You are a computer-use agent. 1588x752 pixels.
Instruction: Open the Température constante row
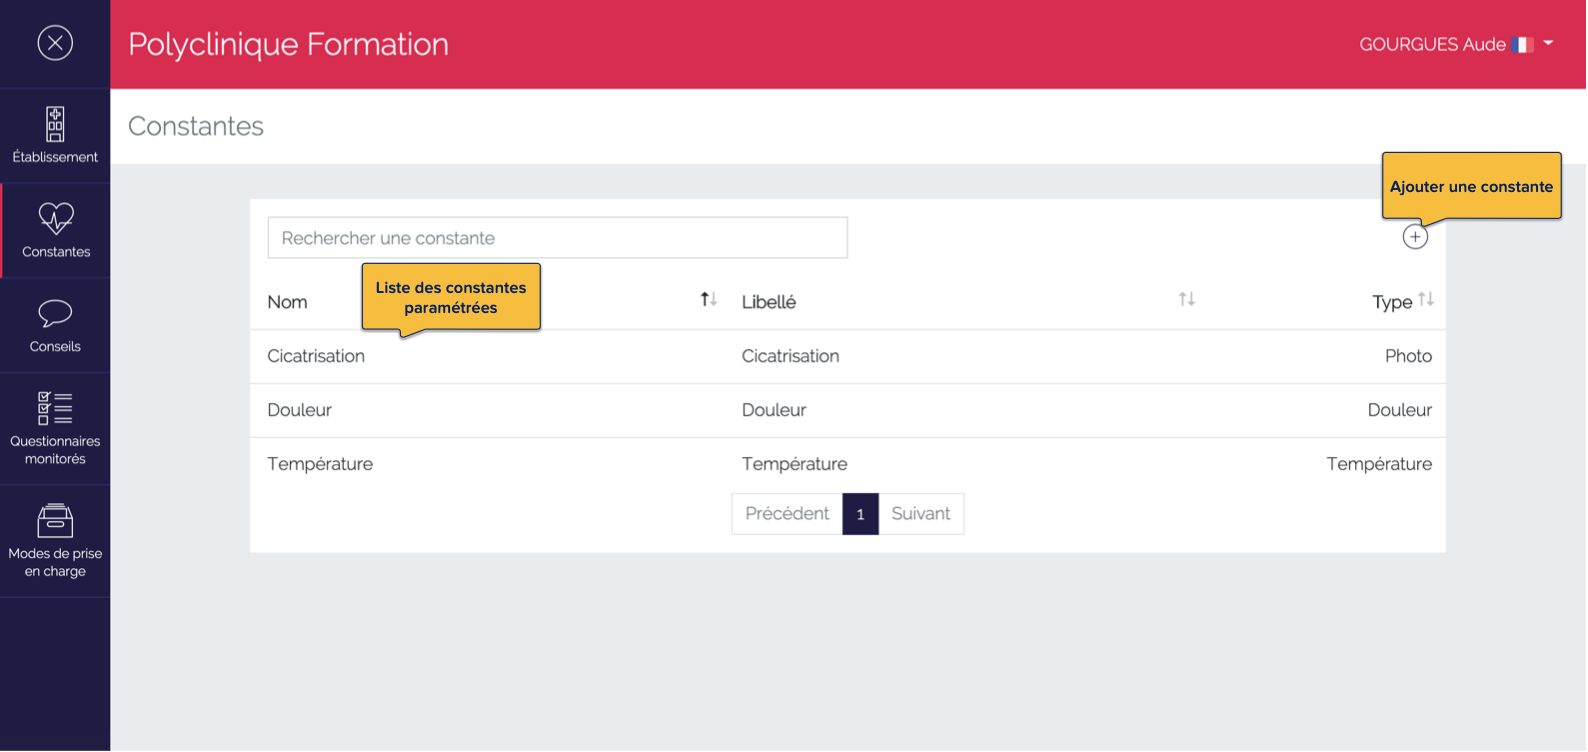(x=320, y=465)
